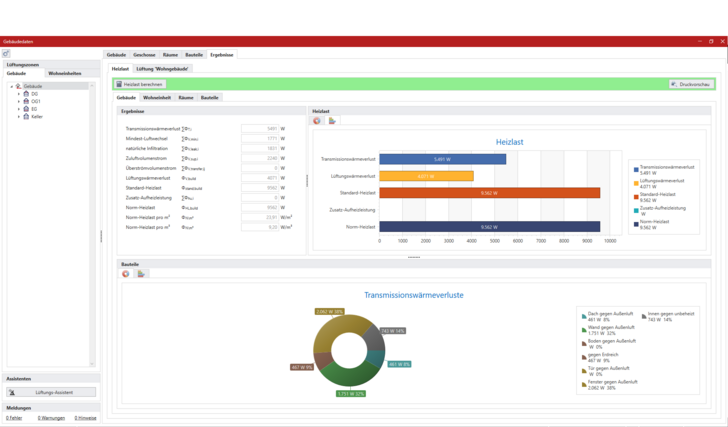Click the Lüftungswärmeverlust value field 4071
Viewport: 728px width, 427px height.
point(260,178)
